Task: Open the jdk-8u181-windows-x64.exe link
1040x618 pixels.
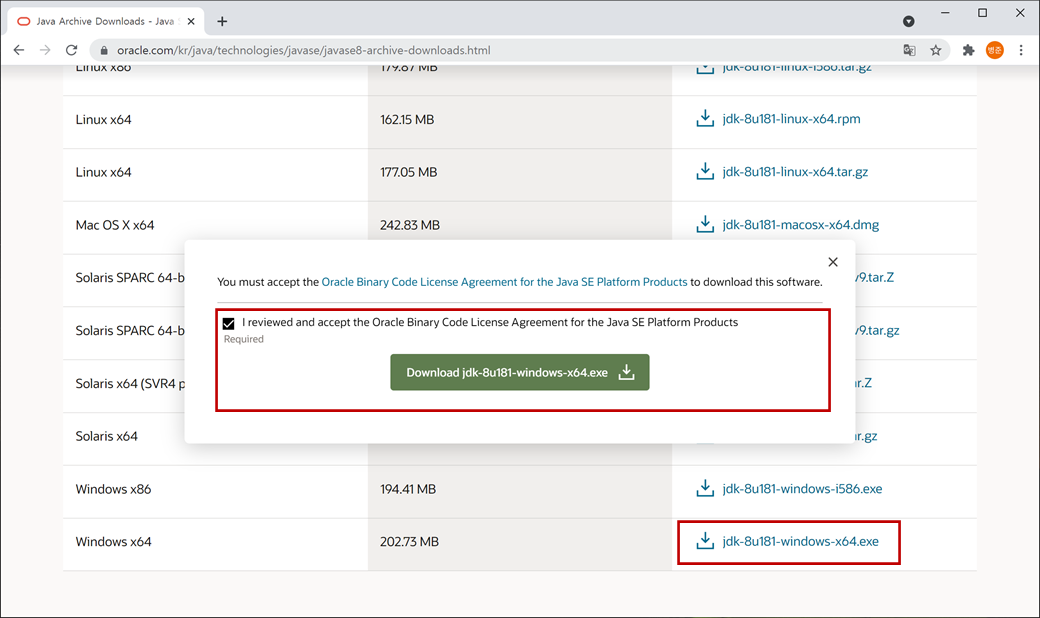Action: (x=801, y=542)
